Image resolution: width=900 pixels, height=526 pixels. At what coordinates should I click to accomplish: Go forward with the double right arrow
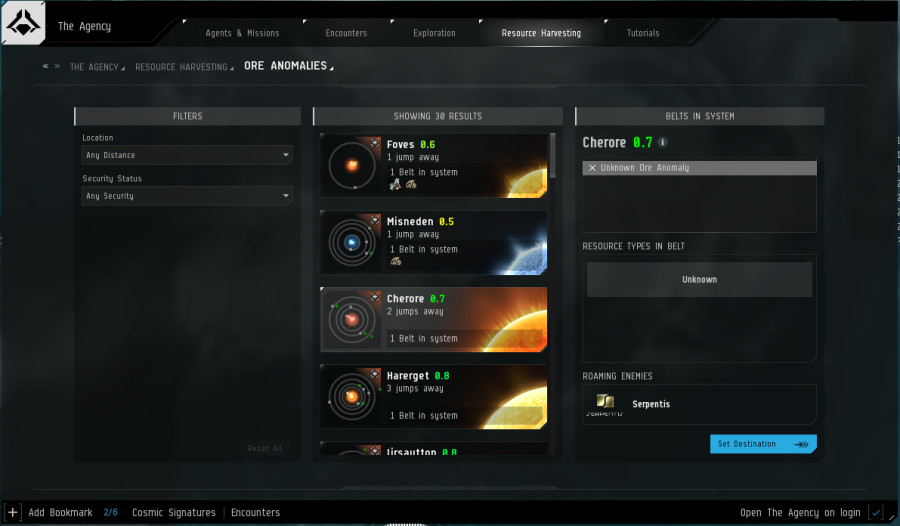tap(57, 67)
